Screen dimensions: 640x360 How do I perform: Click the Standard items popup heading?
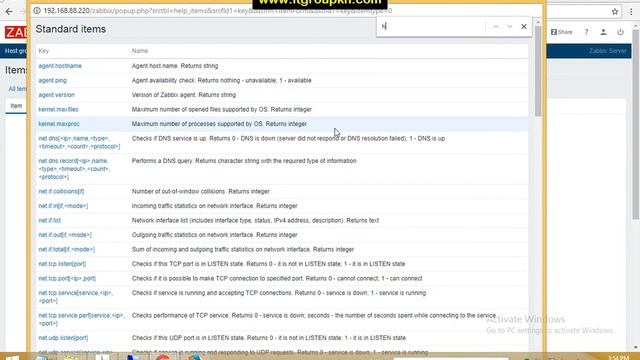coord(71,29)
